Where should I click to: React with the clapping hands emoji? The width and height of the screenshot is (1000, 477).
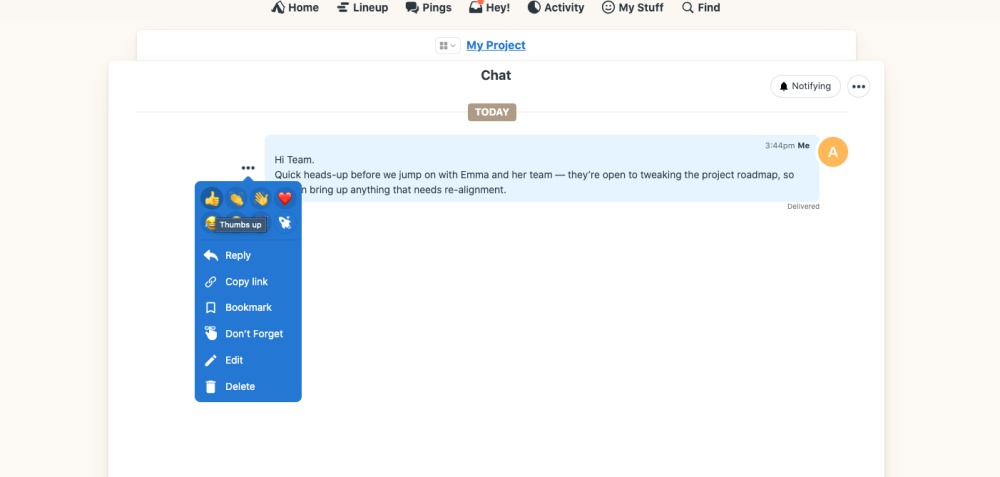[x=236, y=199]
